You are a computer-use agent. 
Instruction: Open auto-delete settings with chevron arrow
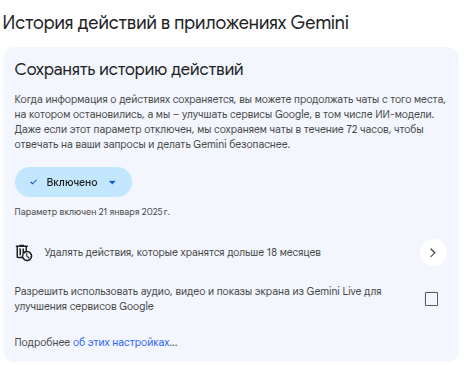(433, 252)
